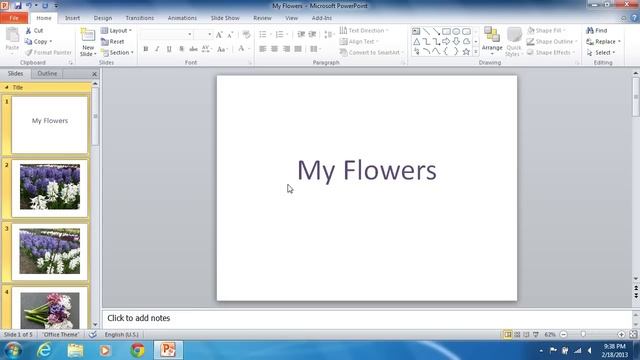
Task: Open the Replace dropdown
Action: (603, 42)
